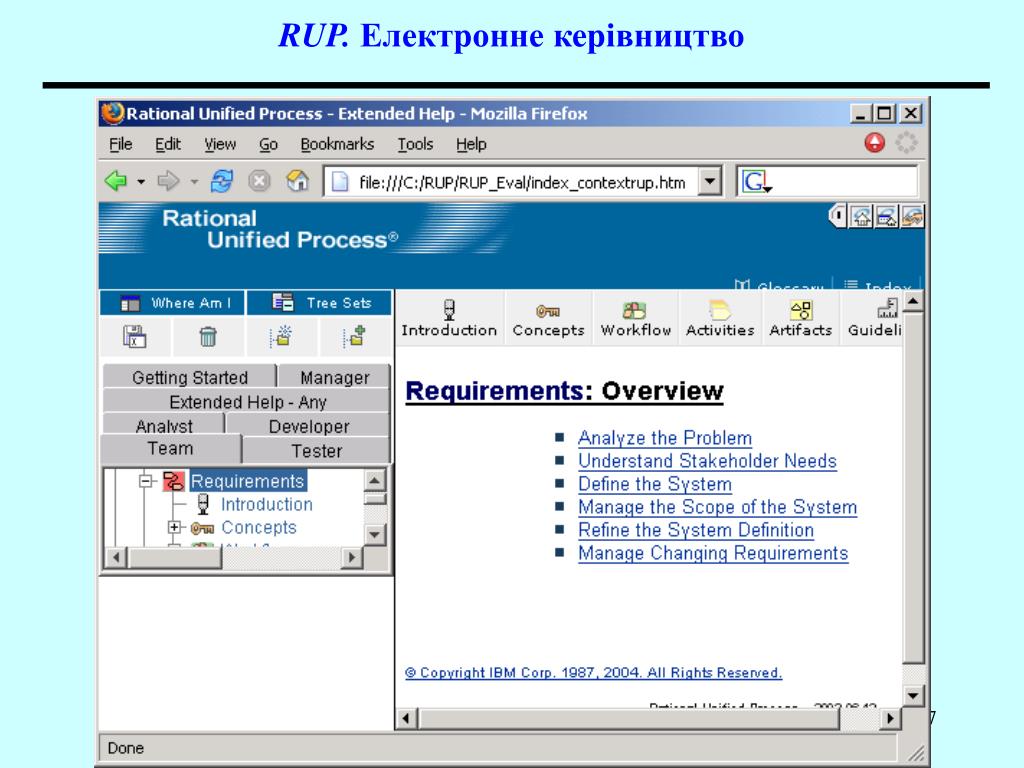Click the tree panel scroll right arrow
Image resolution: width=1024 pixels, height=768 pixels.
point(352,557)
